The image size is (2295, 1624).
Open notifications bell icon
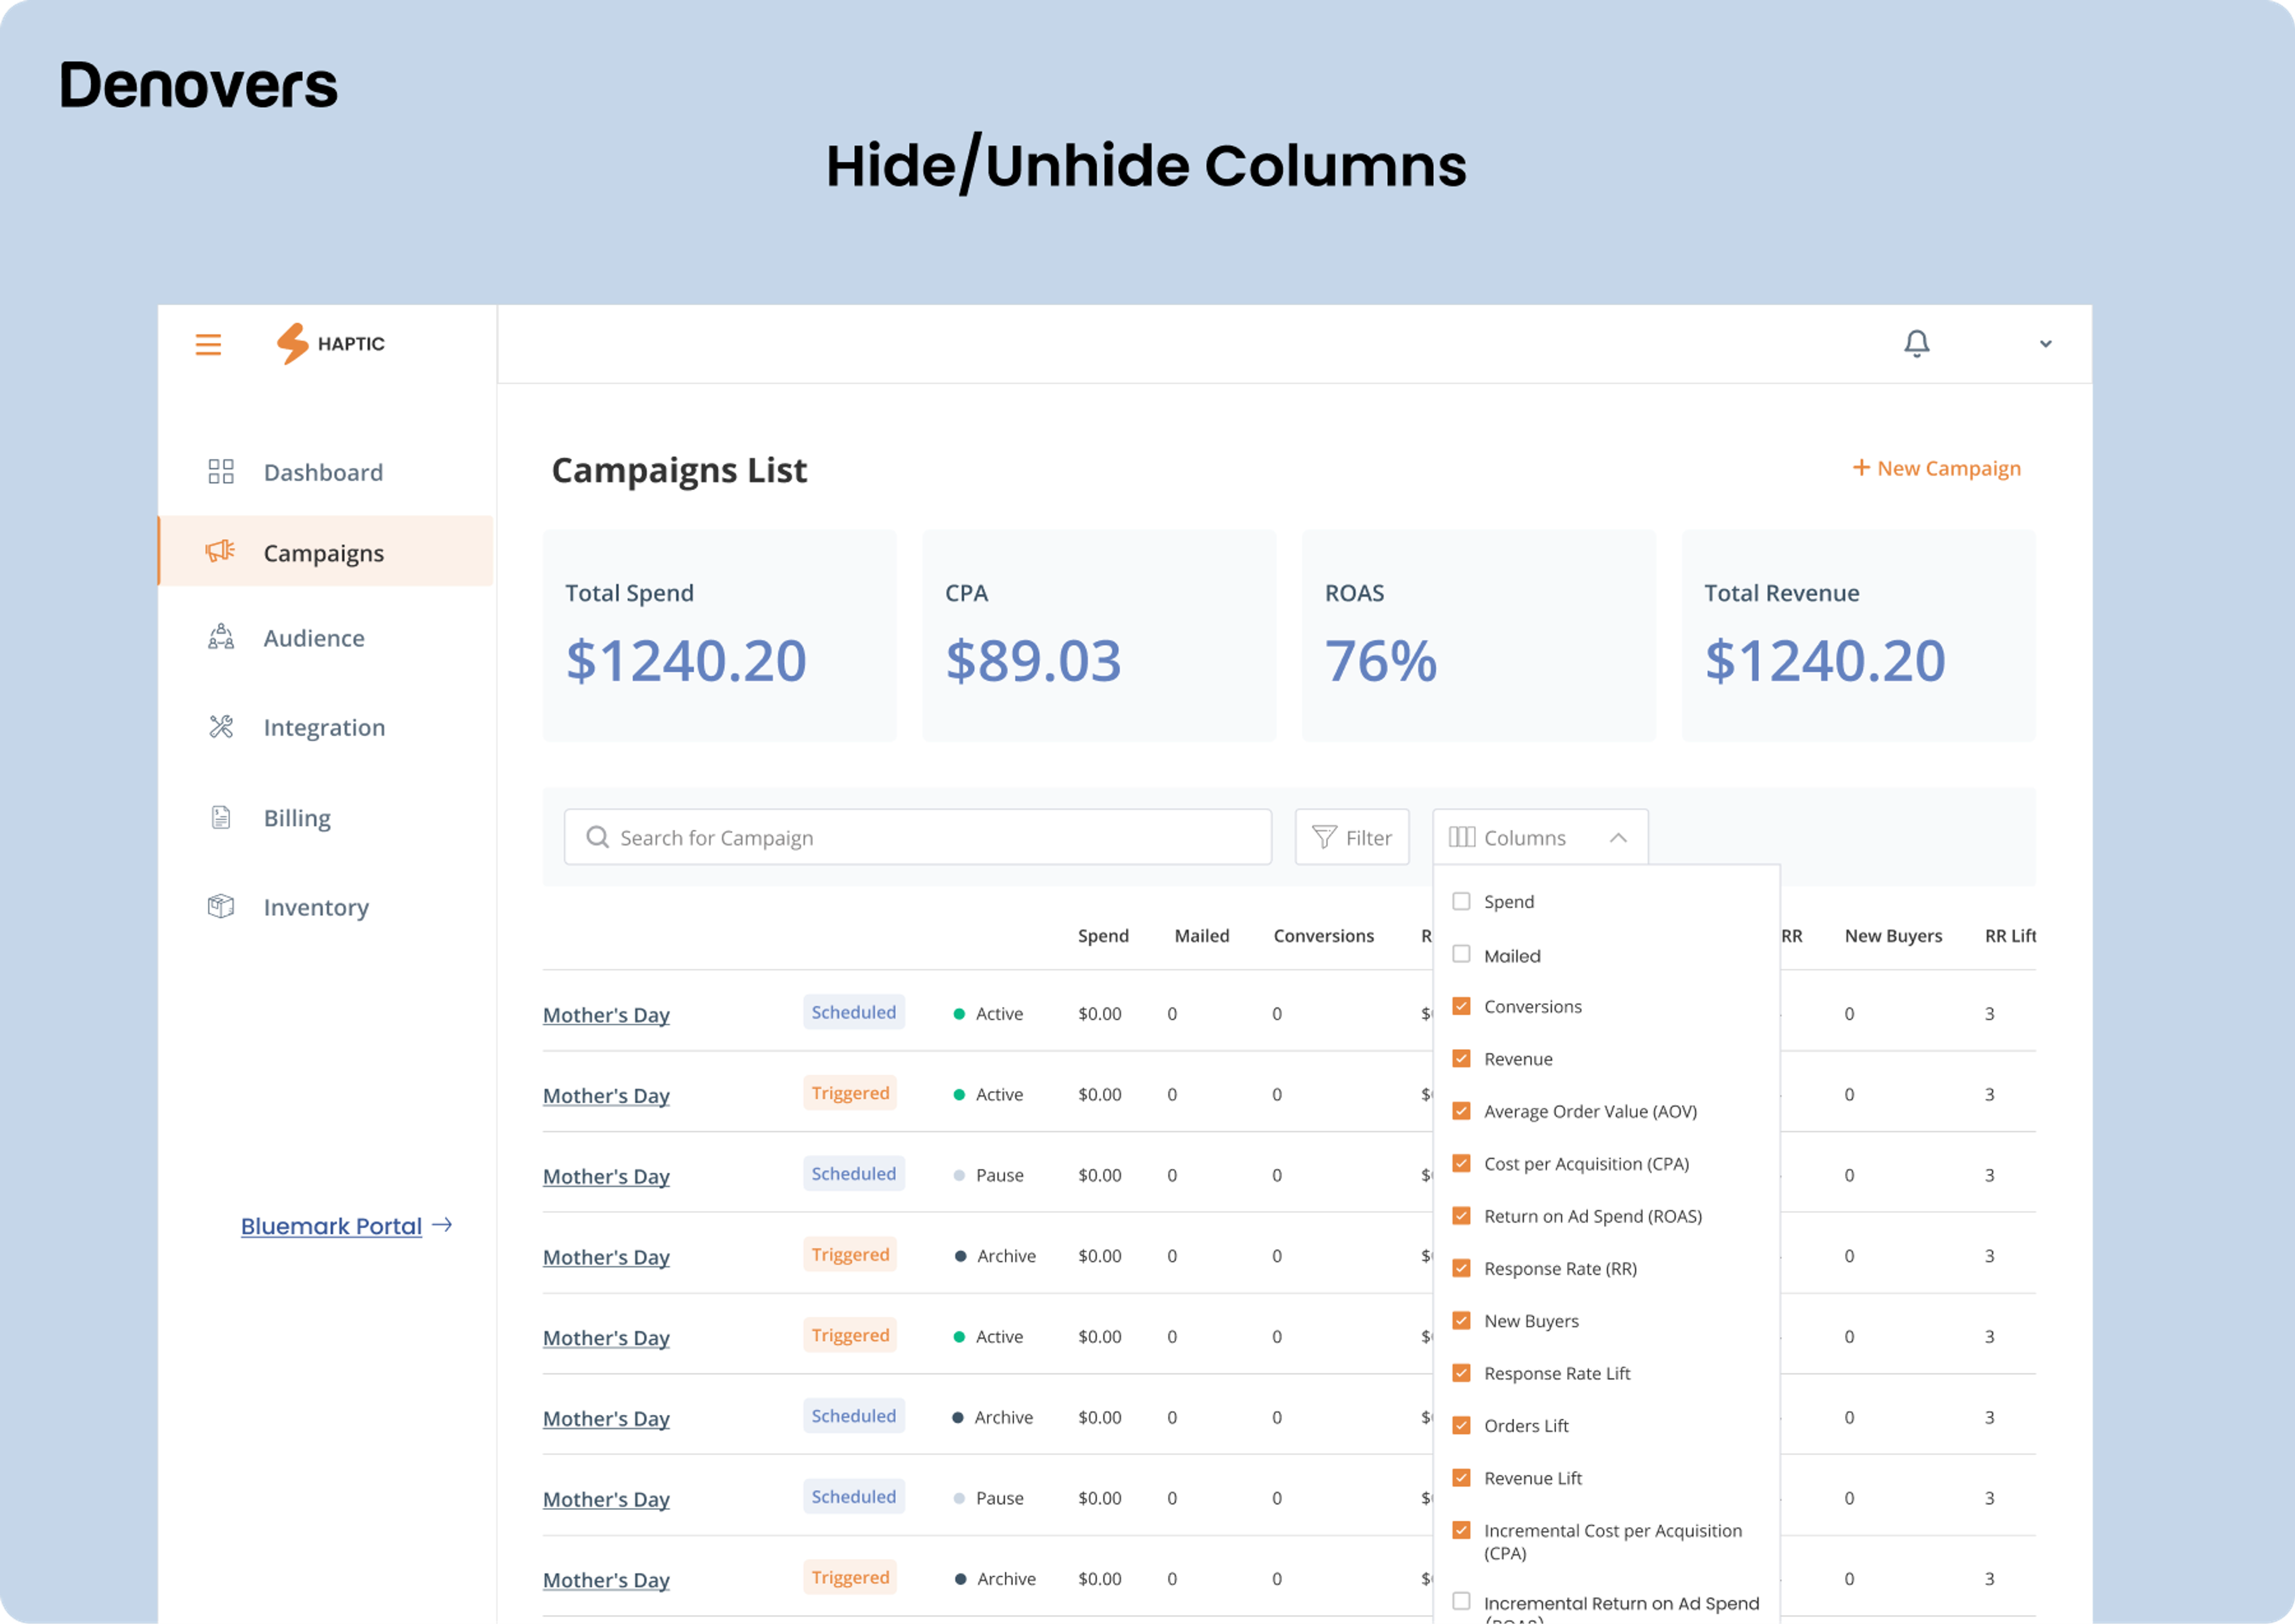(1916, 344)
